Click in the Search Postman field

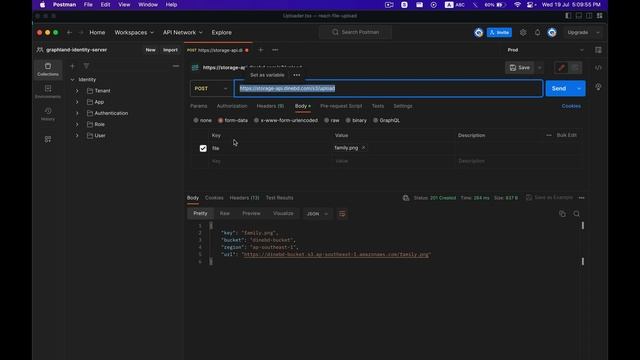coord(355,32)
